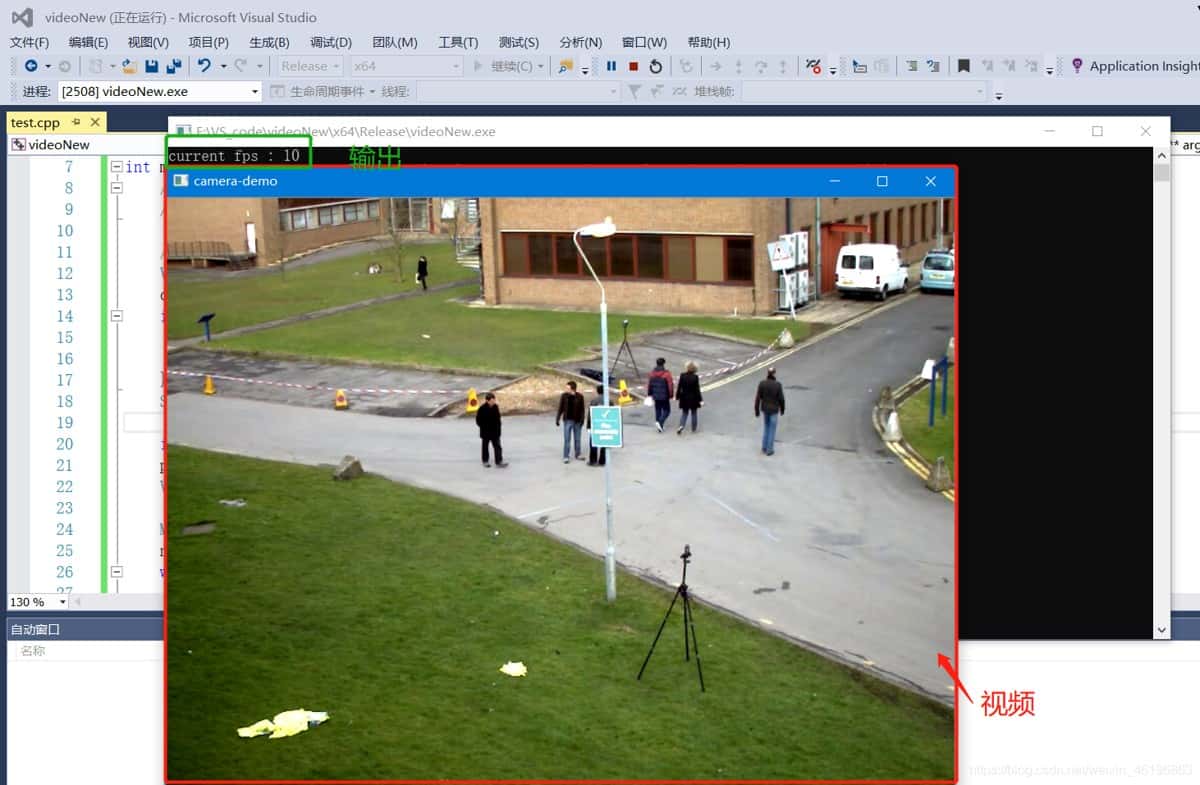Viewport: 1200px width, 785px height.
Task: Collapse the code region at line 26
Action: click(117, 572)
